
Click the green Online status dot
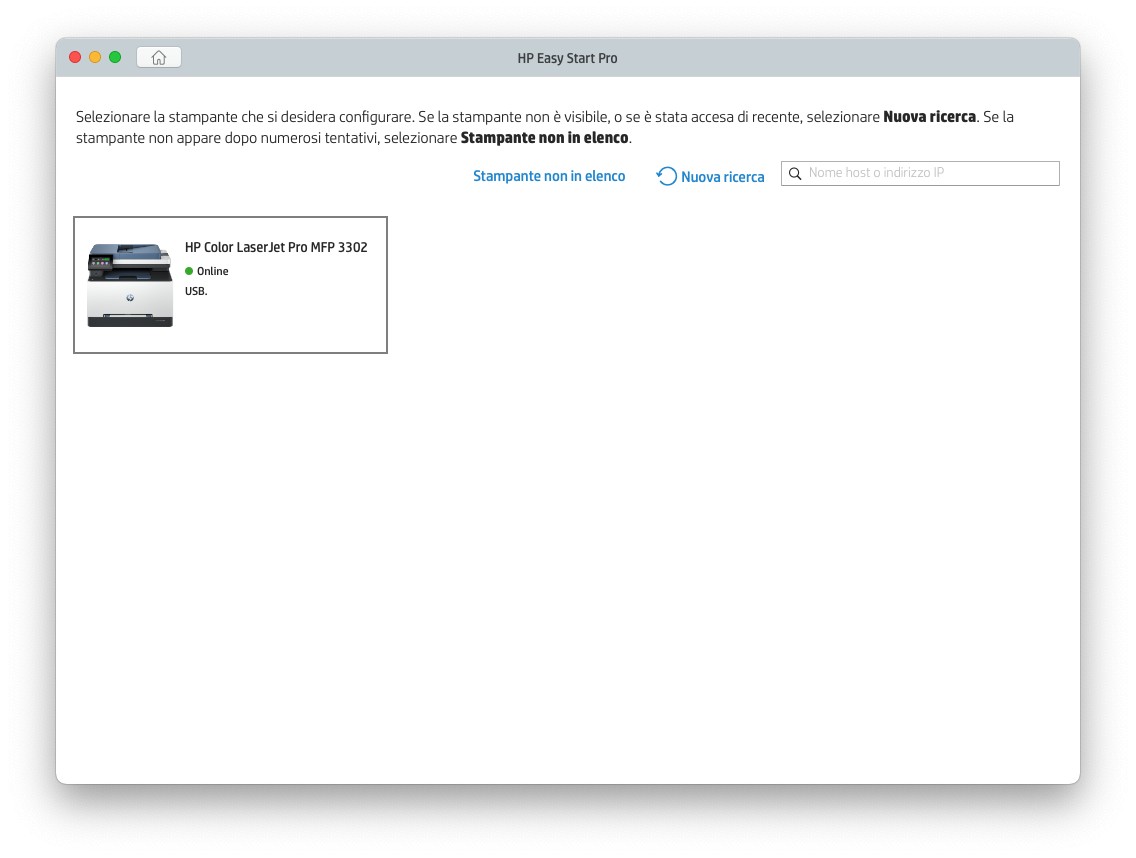[x=189, y=271]
